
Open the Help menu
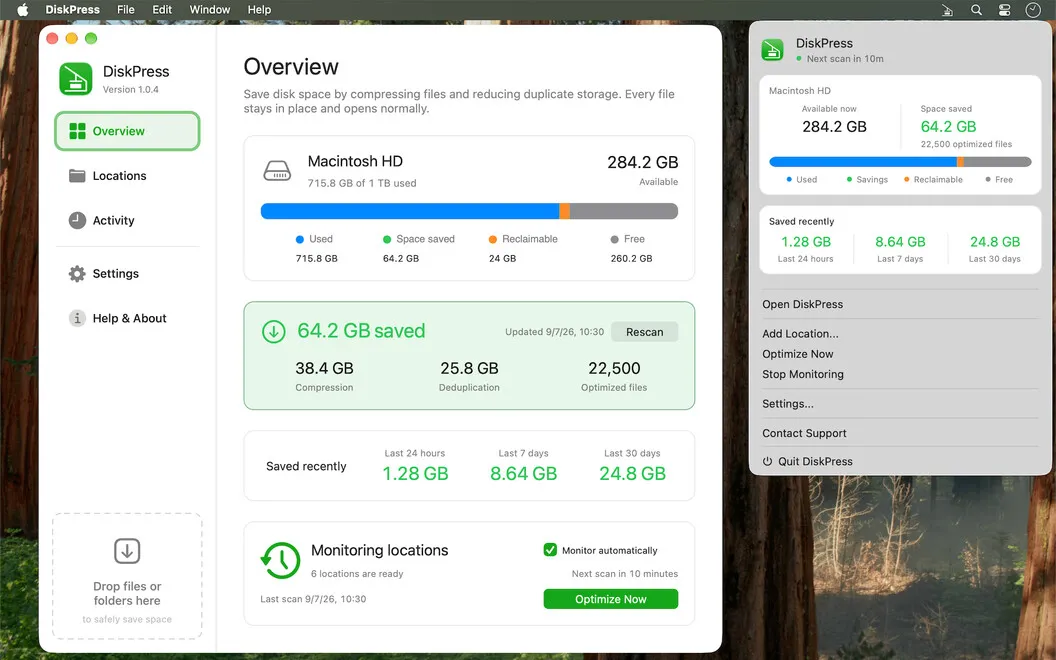pyautogui.click(x=259, y=9)
